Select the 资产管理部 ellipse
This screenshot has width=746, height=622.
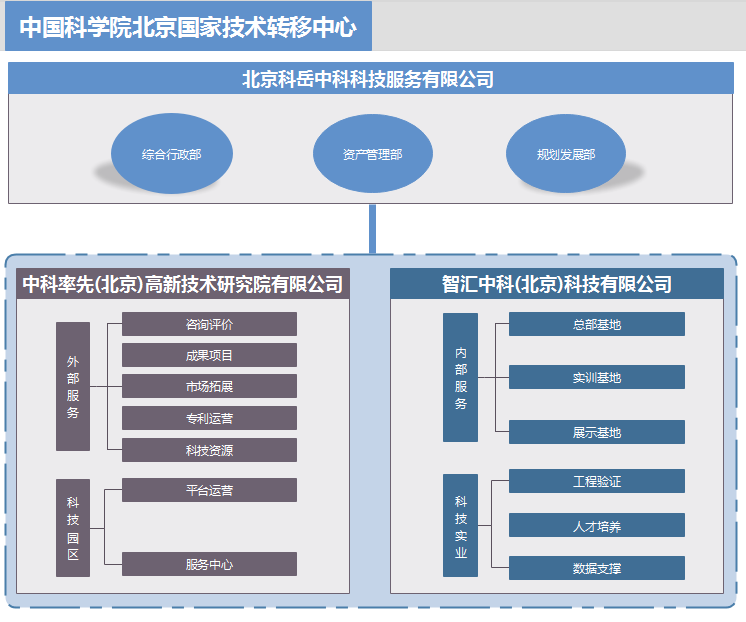point(372,155)
